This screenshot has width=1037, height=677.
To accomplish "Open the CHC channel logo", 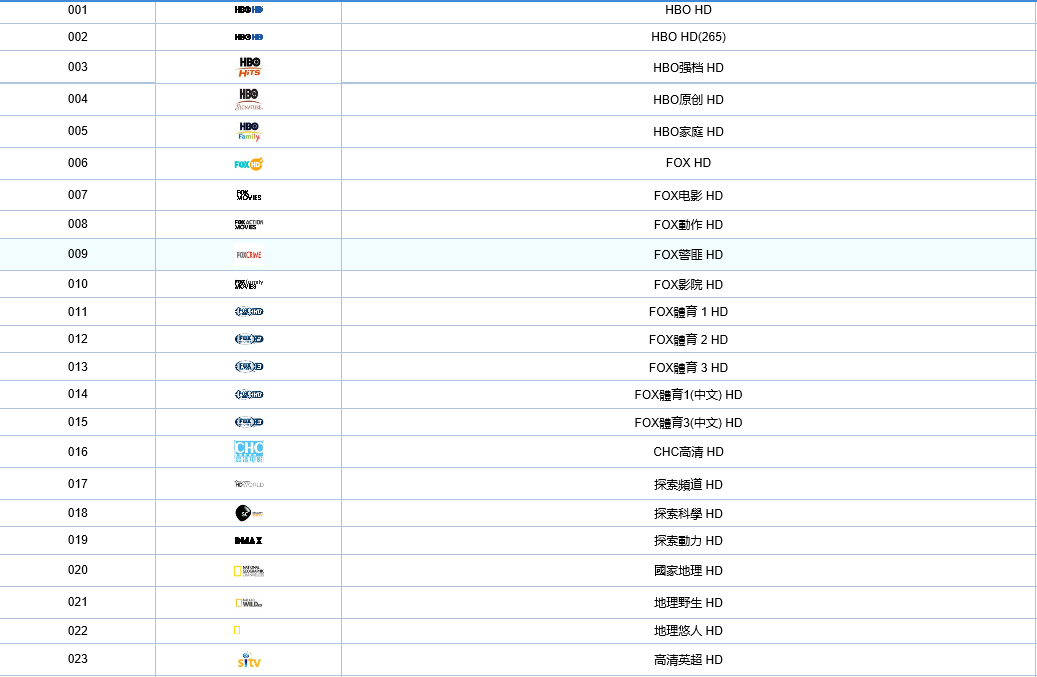I will tap(249, 452).
